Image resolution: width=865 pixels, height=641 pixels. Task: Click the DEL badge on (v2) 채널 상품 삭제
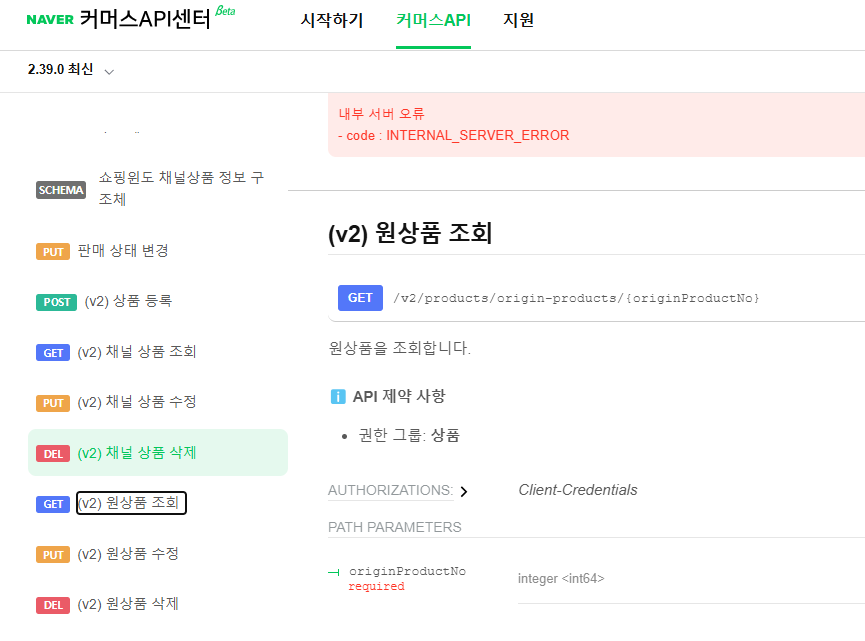tap(53, 452)
